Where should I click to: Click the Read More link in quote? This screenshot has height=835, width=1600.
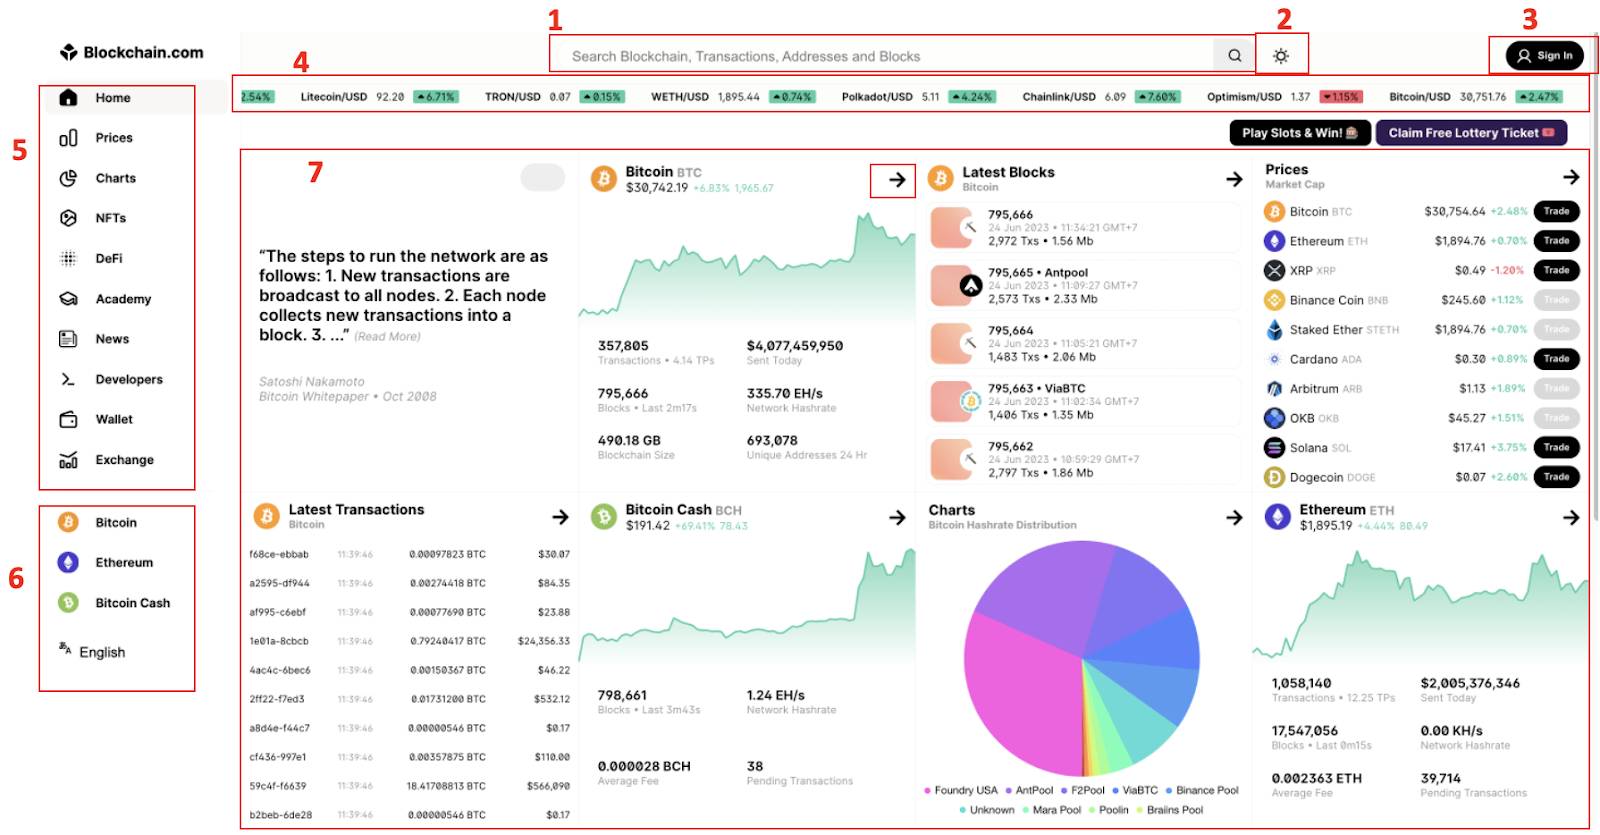(x=387, y=337)
